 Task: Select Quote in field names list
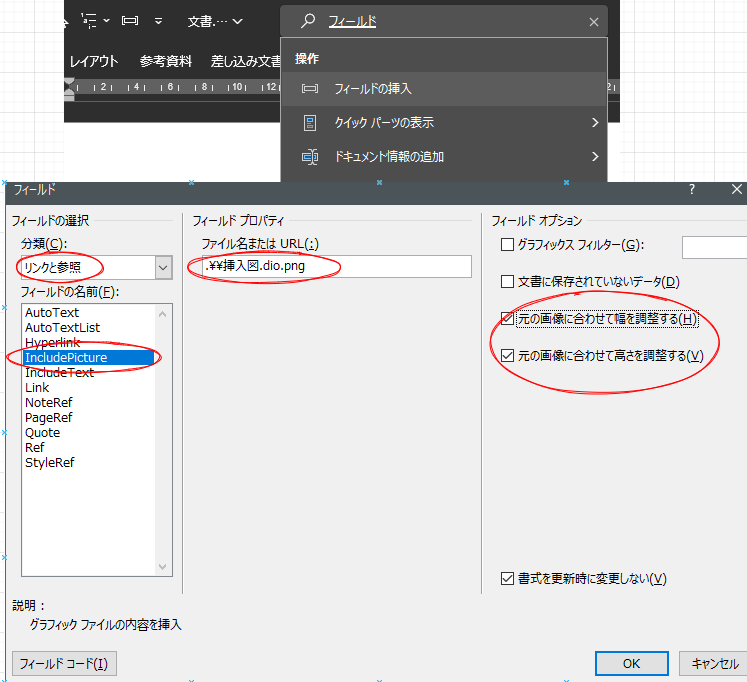tap(42, 432)
